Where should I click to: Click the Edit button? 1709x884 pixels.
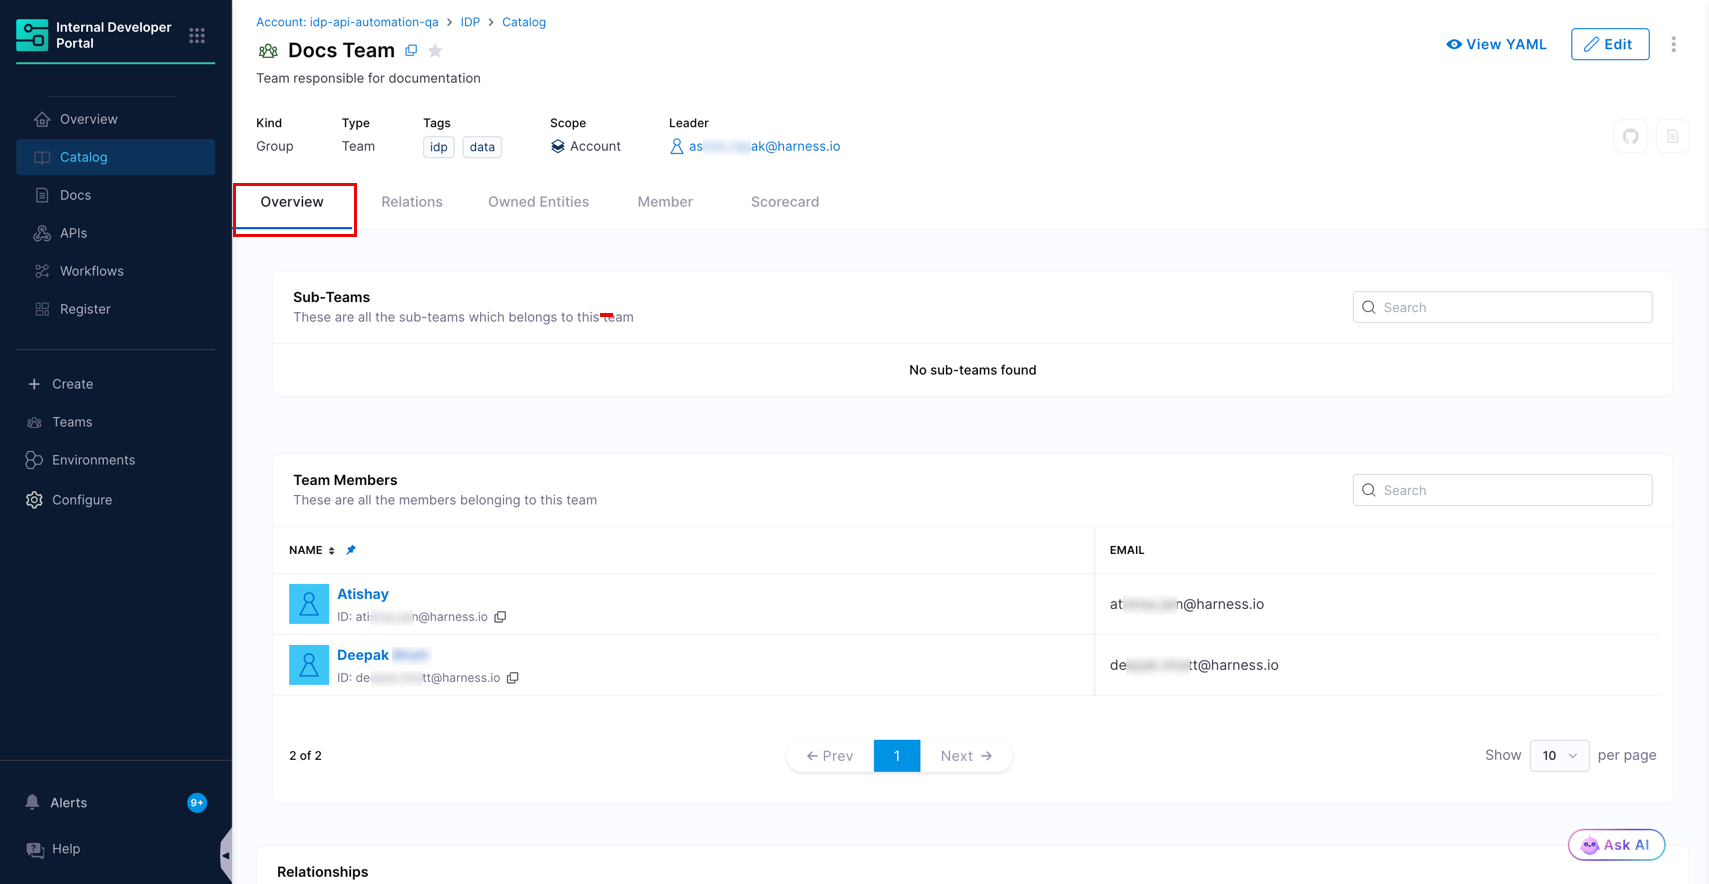point(1610,44)
